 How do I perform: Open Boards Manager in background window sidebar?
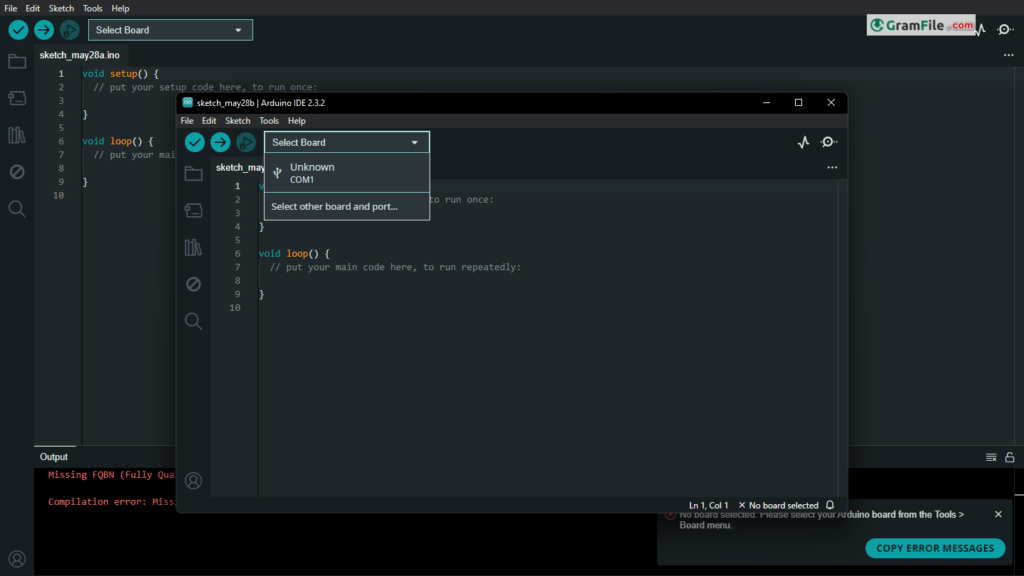[x=17, y=98]
